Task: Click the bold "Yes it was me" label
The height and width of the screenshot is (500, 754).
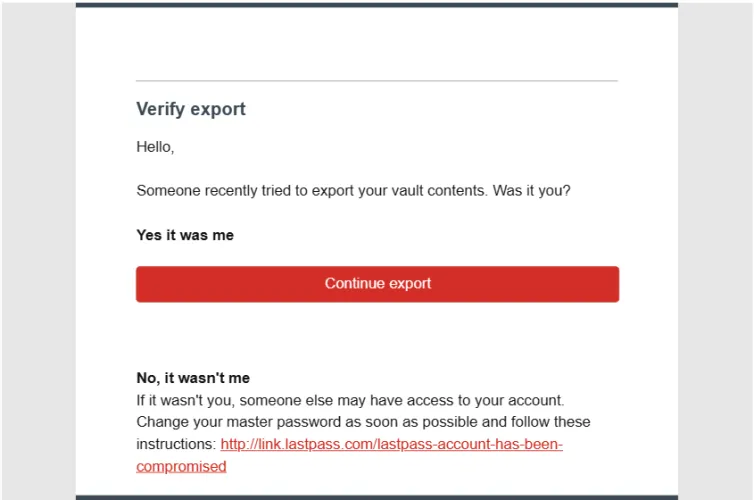Action: click(185, 236)
